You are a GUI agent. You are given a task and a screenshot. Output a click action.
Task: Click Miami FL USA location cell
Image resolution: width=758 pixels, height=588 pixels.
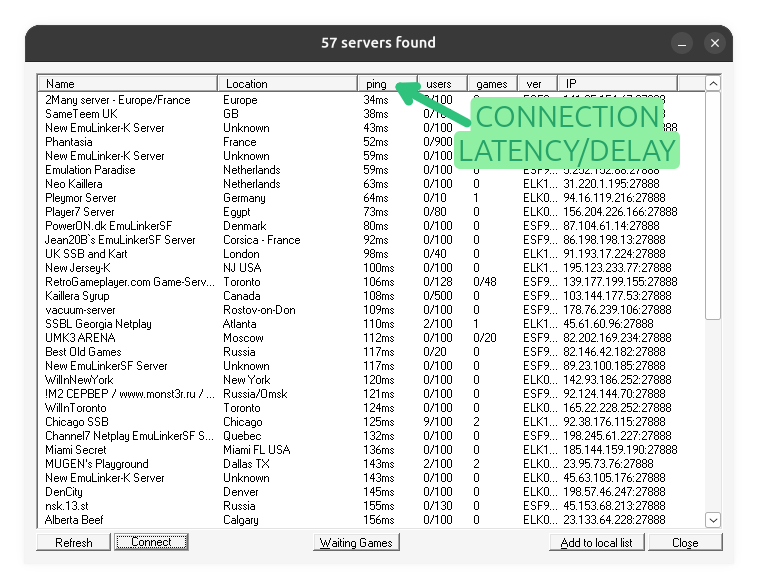click(x=257, y=451)
